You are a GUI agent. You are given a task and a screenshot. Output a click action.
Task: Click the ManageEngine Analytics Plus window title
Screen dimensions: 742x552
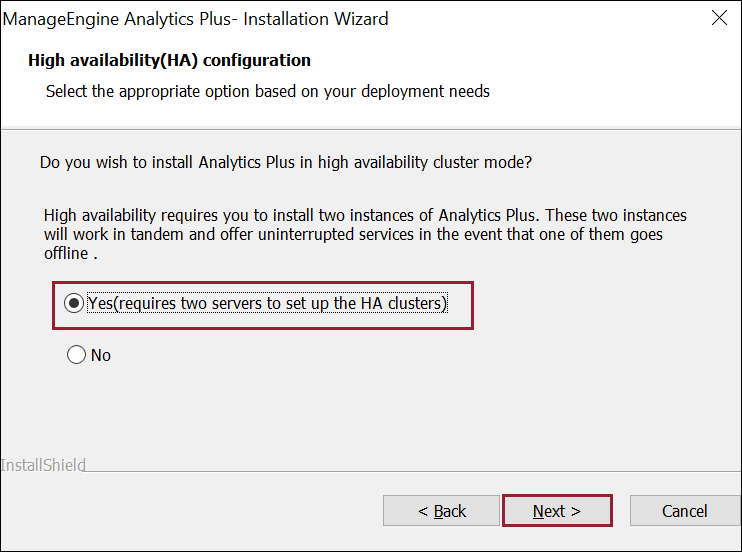[196, 19]
